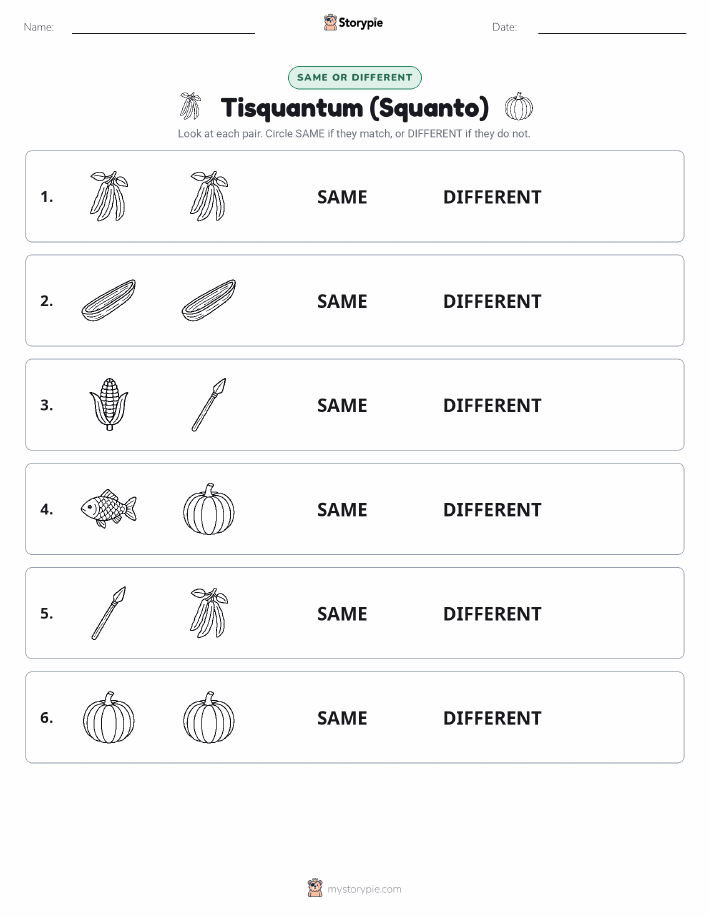Click the pumpkin icon beside the title
709x917 pixels.
[519, 106]
